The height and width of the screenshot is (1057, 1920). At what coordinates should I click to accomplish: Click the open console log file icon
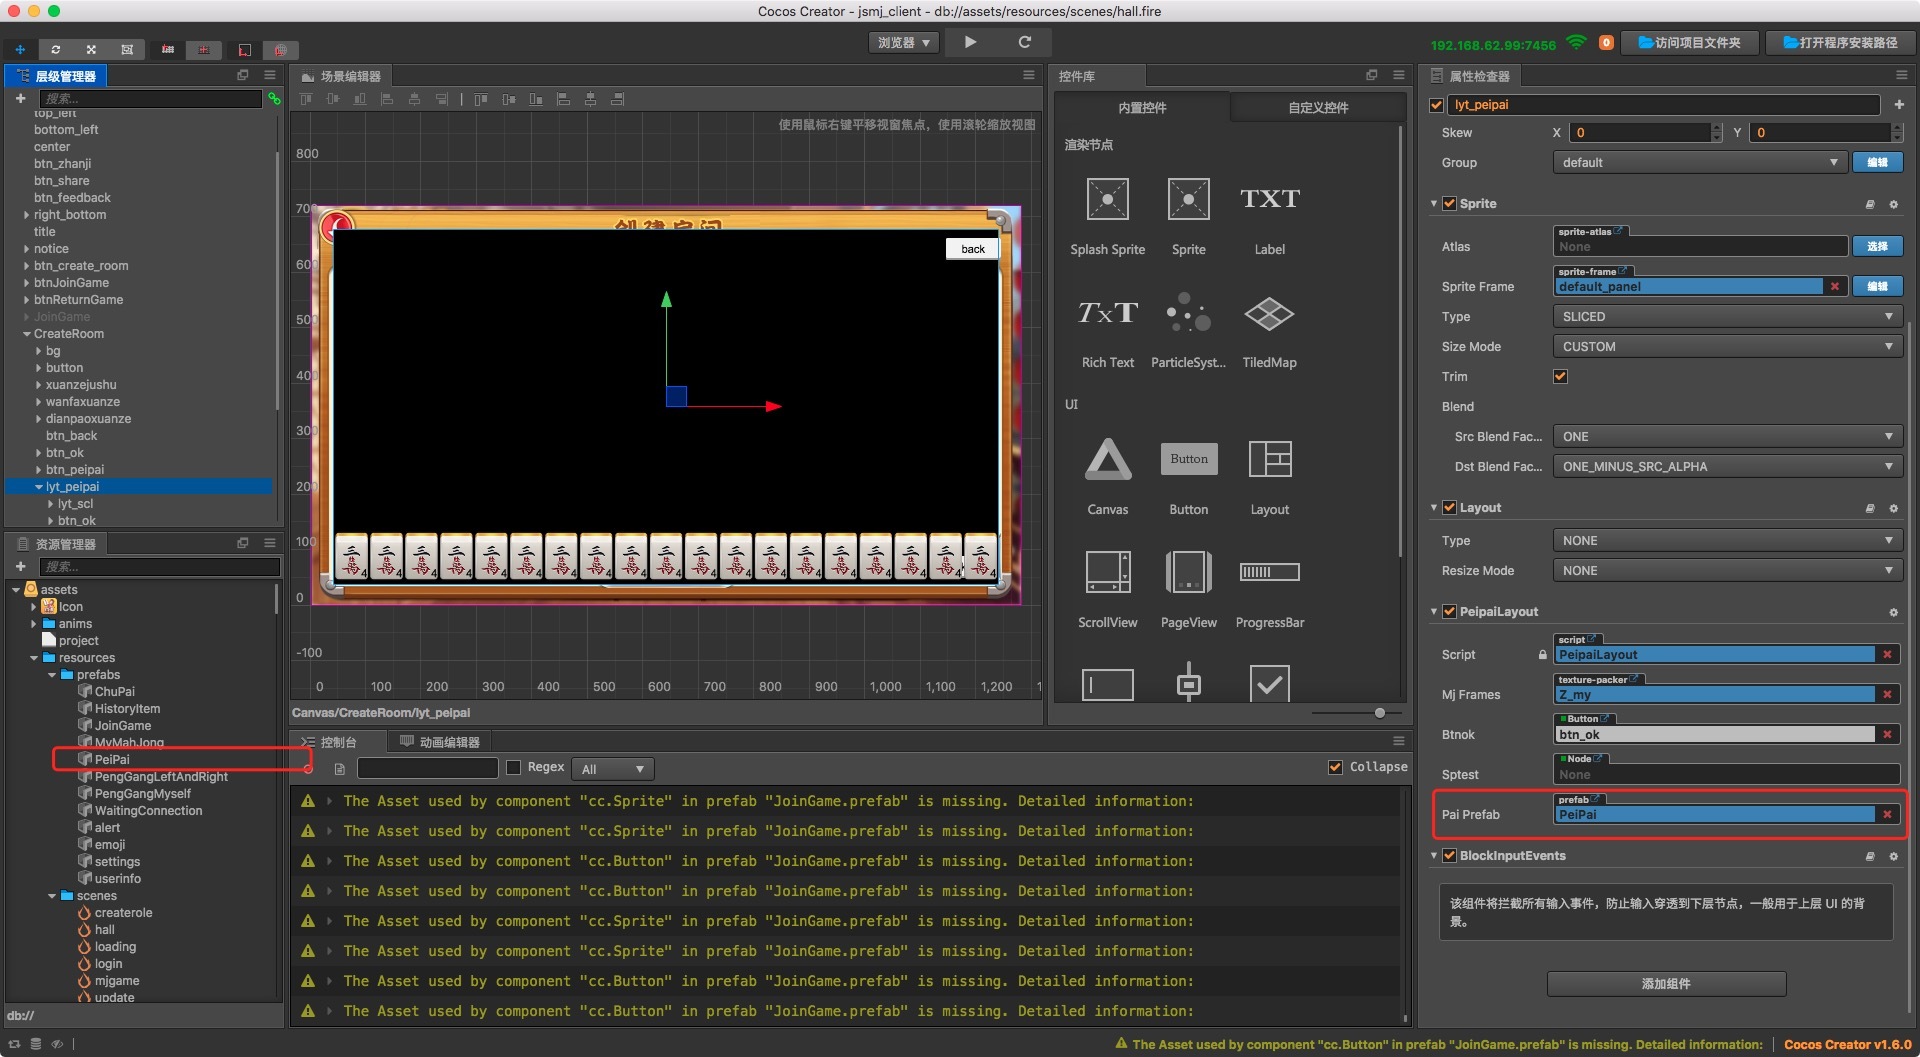tap(340, 769)
